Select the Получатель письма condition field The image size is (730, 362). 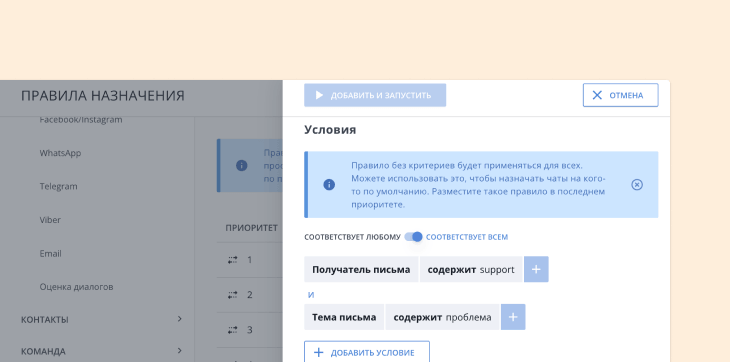click(x=361, y=269)
